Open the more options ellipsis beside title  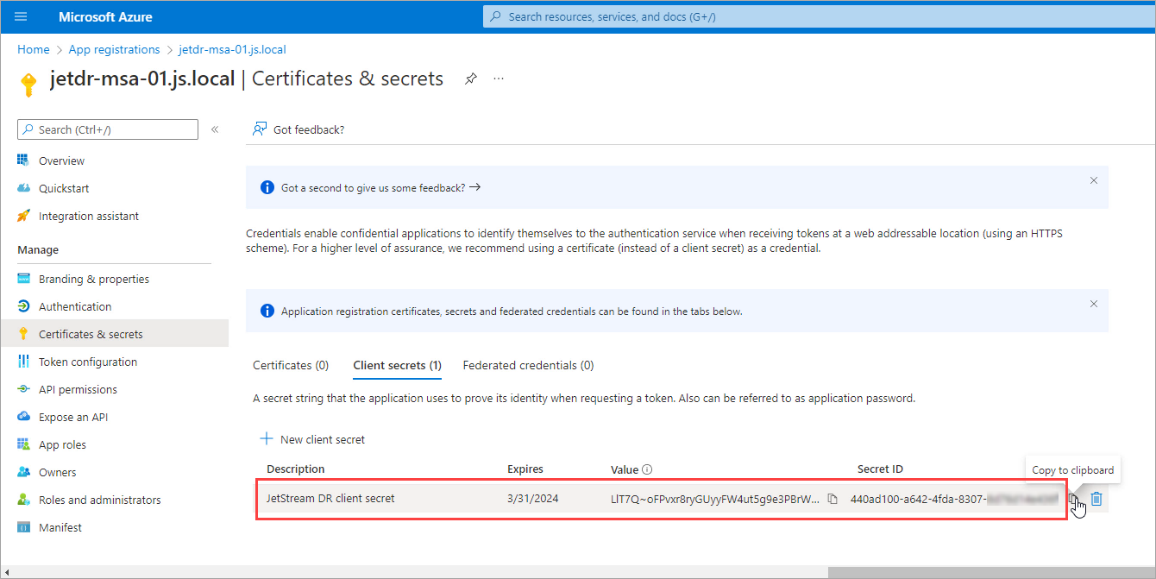click(499, 79)
